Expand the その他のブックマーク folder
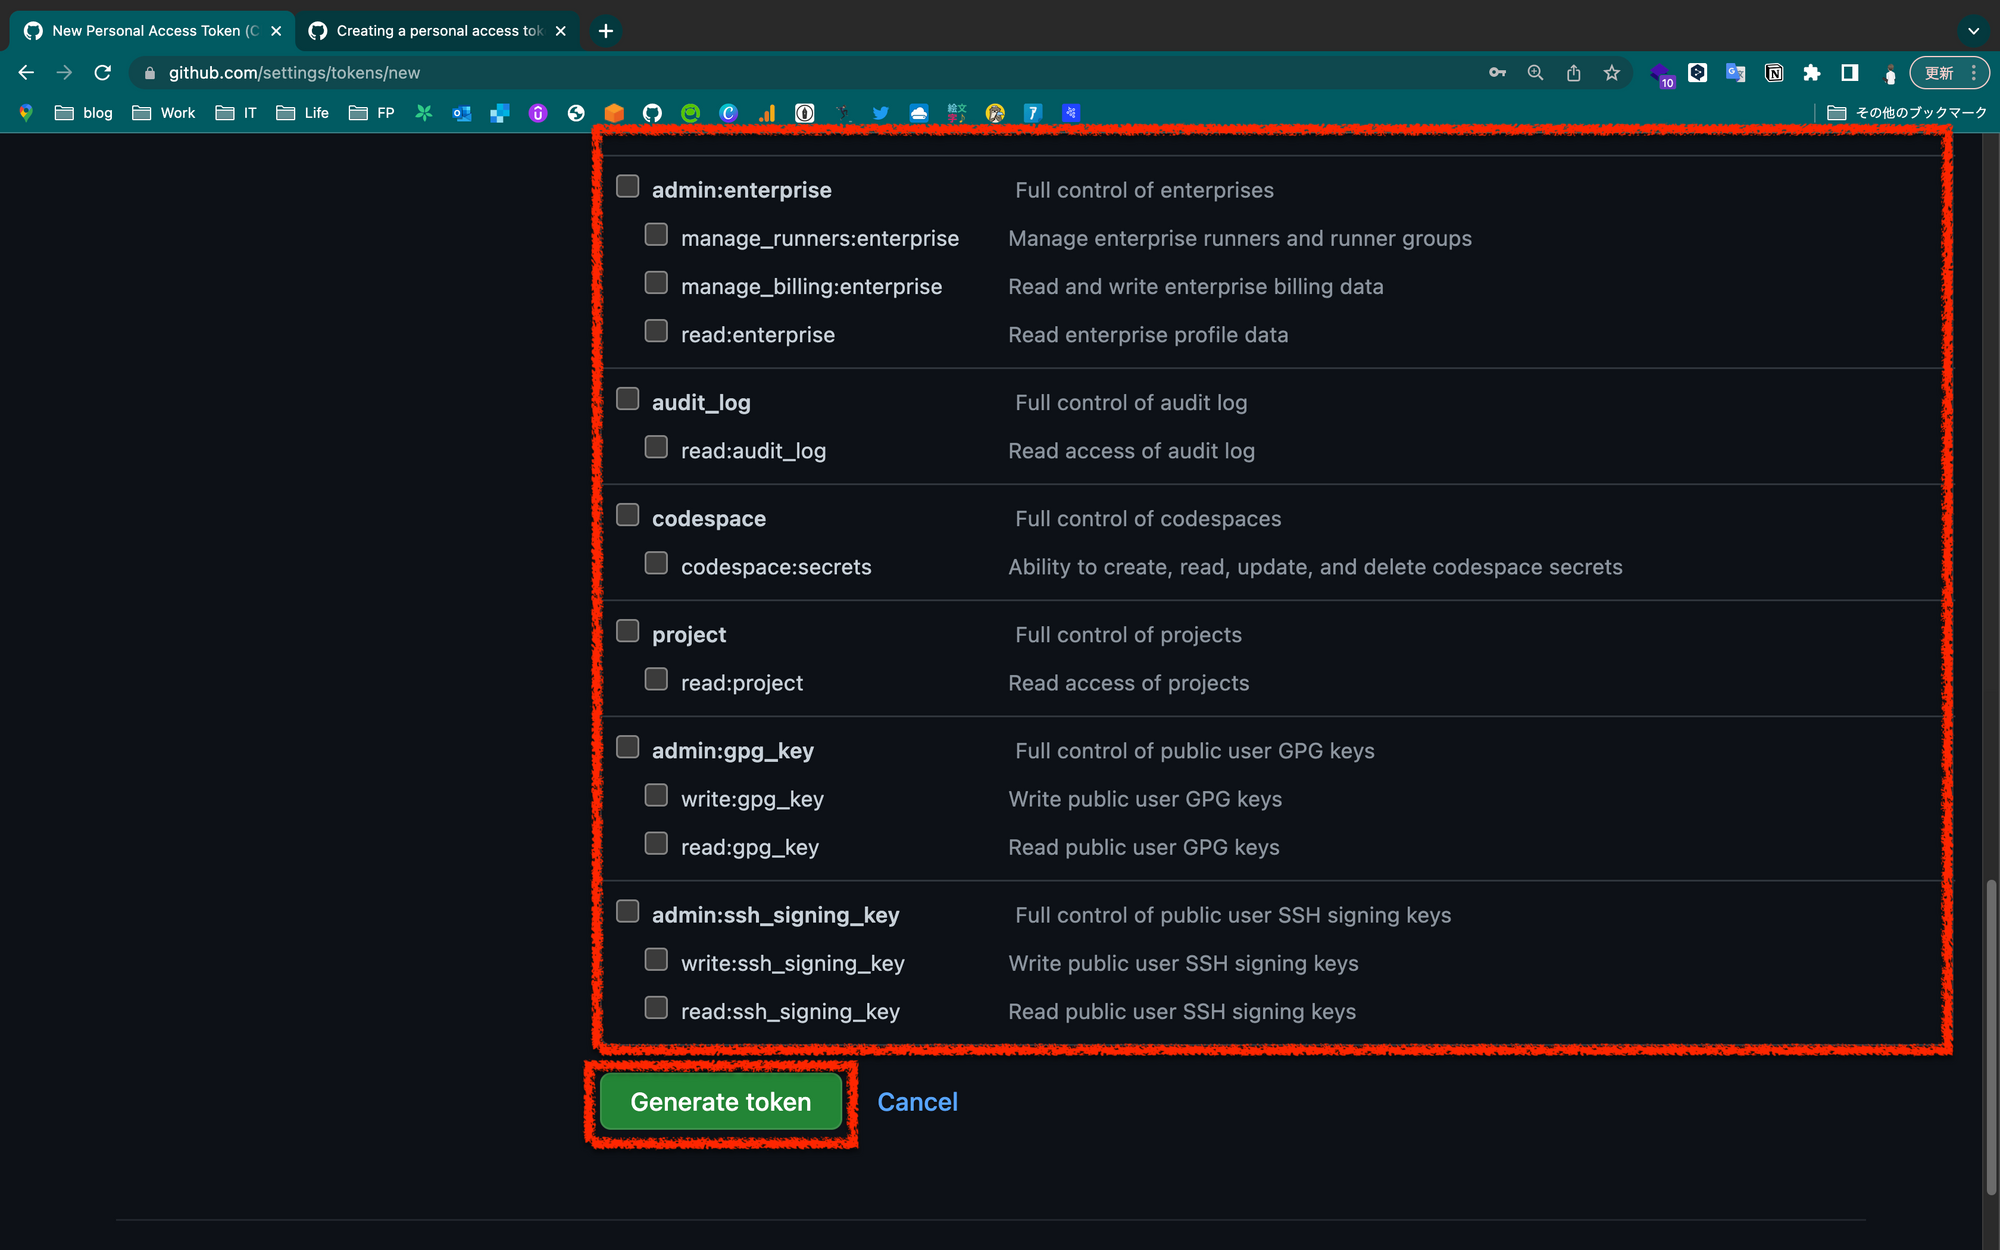2000x1250 pixels. [x=1906, y=113]
